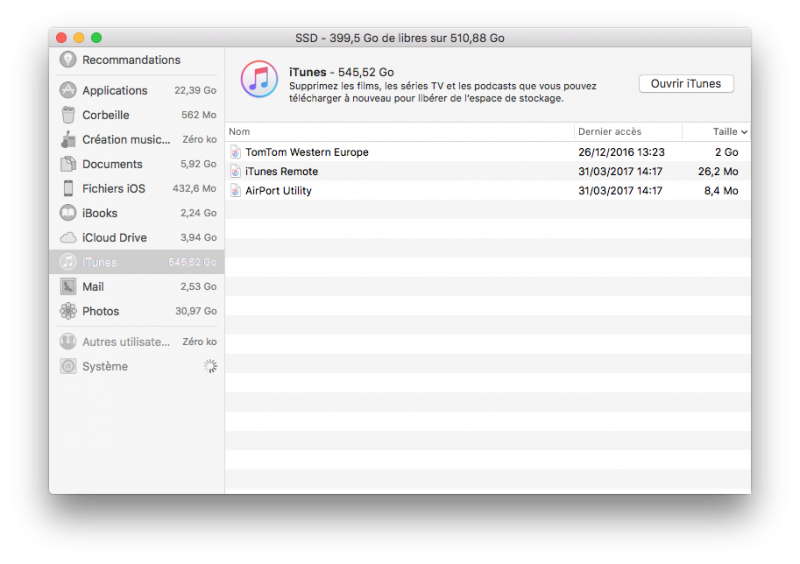Select Système label in sidebar

click(x=105, y=366)
